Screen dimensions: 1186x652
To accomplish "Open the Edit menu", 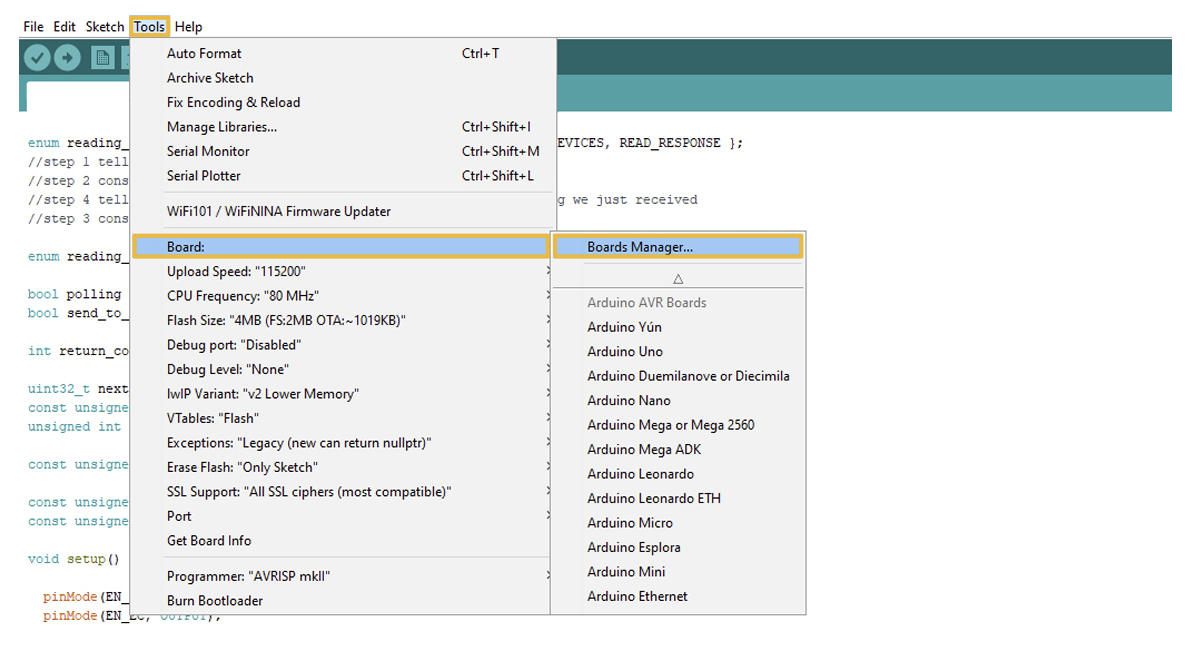I will (x=64, y=26).
